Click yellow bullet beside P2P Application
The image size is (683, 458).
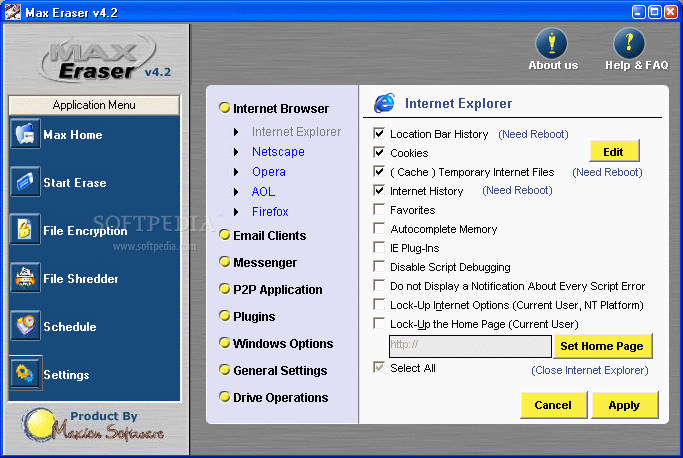tap(224, 289)
